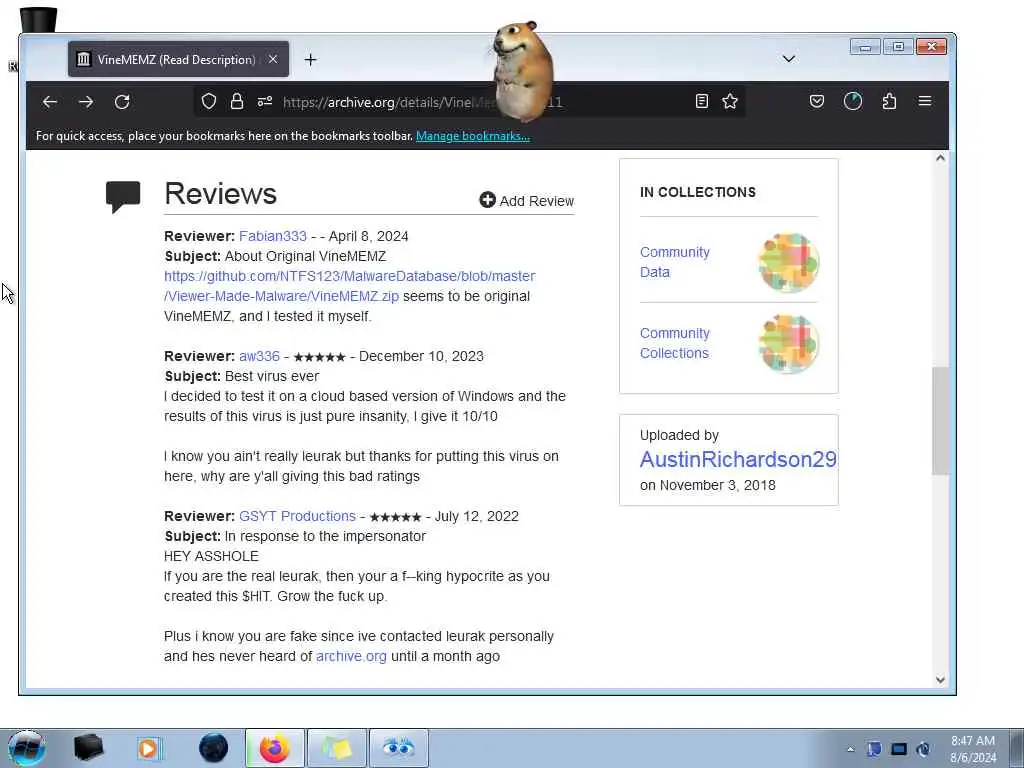Screen dimensions: 1024x768
Task: Open the clock showing 8:47 AM
Action: [x=973, y=749]
